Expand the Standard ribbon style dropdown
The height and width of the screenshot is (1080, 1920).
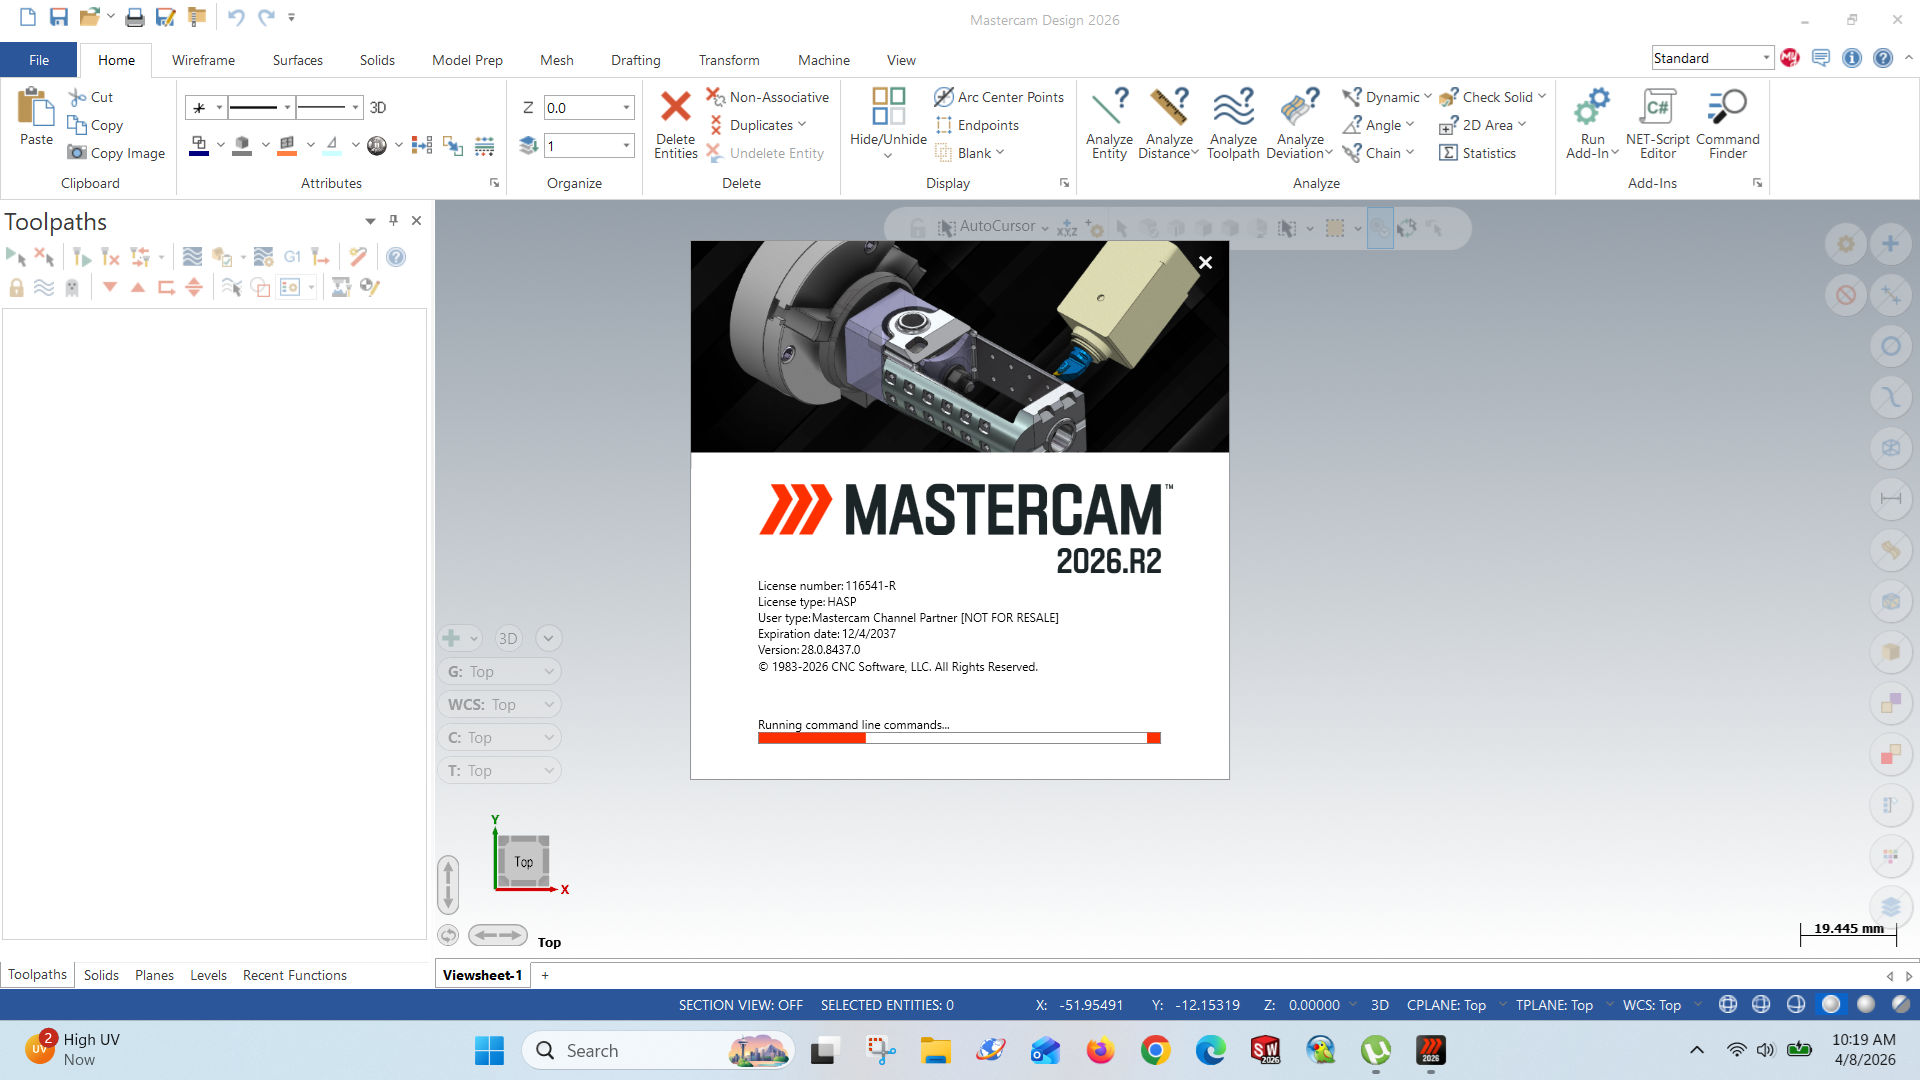tap(1766, 58)
